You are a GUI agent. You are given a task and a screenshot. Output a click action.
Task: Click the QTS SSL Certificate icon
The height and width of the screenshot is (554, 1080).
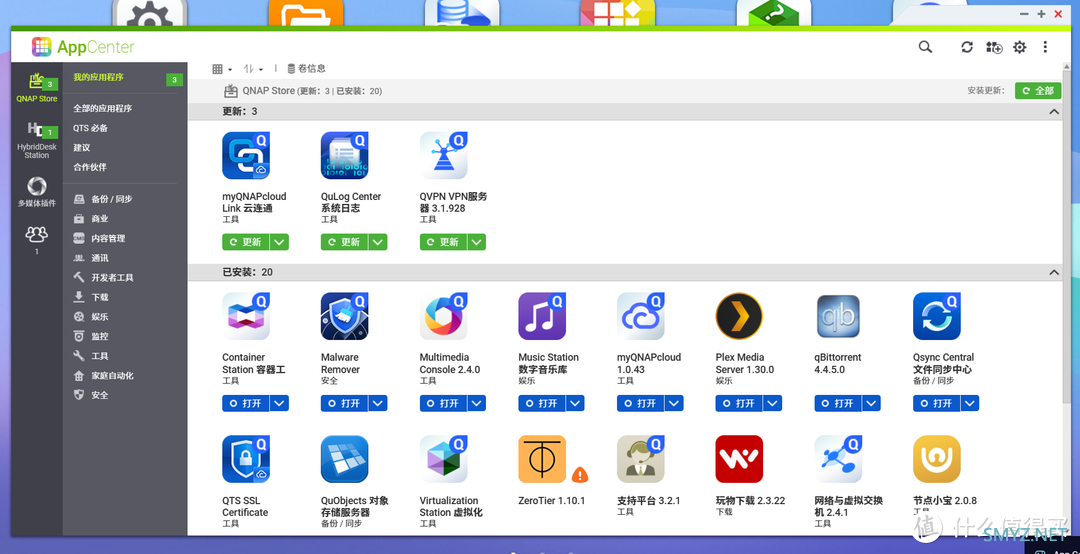pos(246,459)
